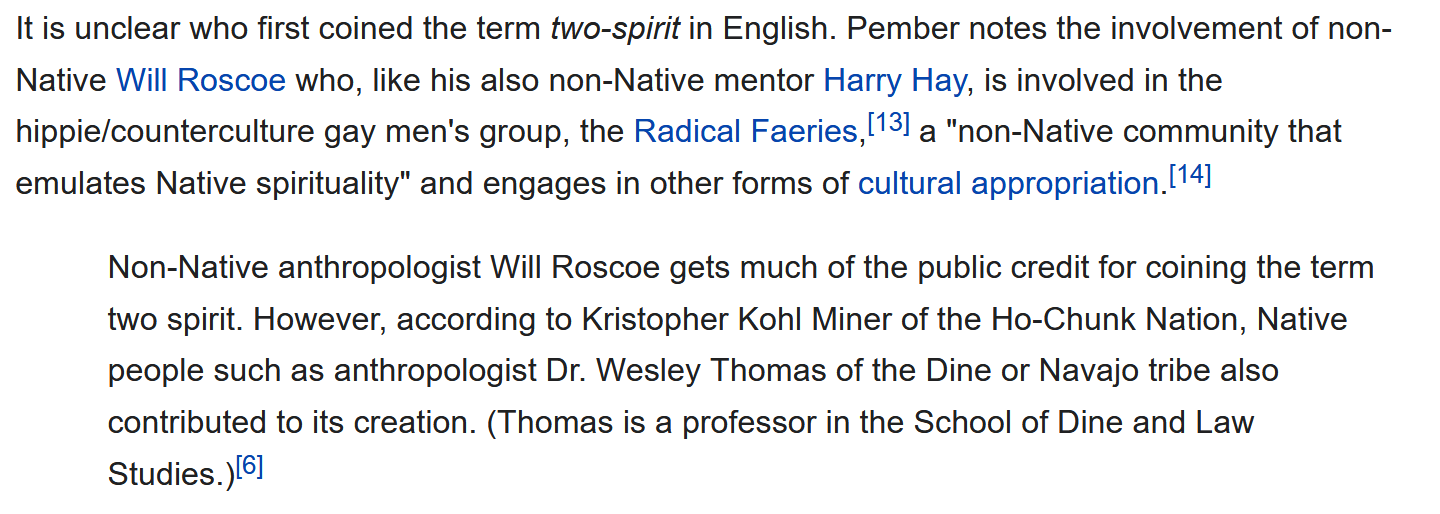The image size is (1440, 514).
Task: Visit the cultural appropriation link
Action: point(1008,184)
